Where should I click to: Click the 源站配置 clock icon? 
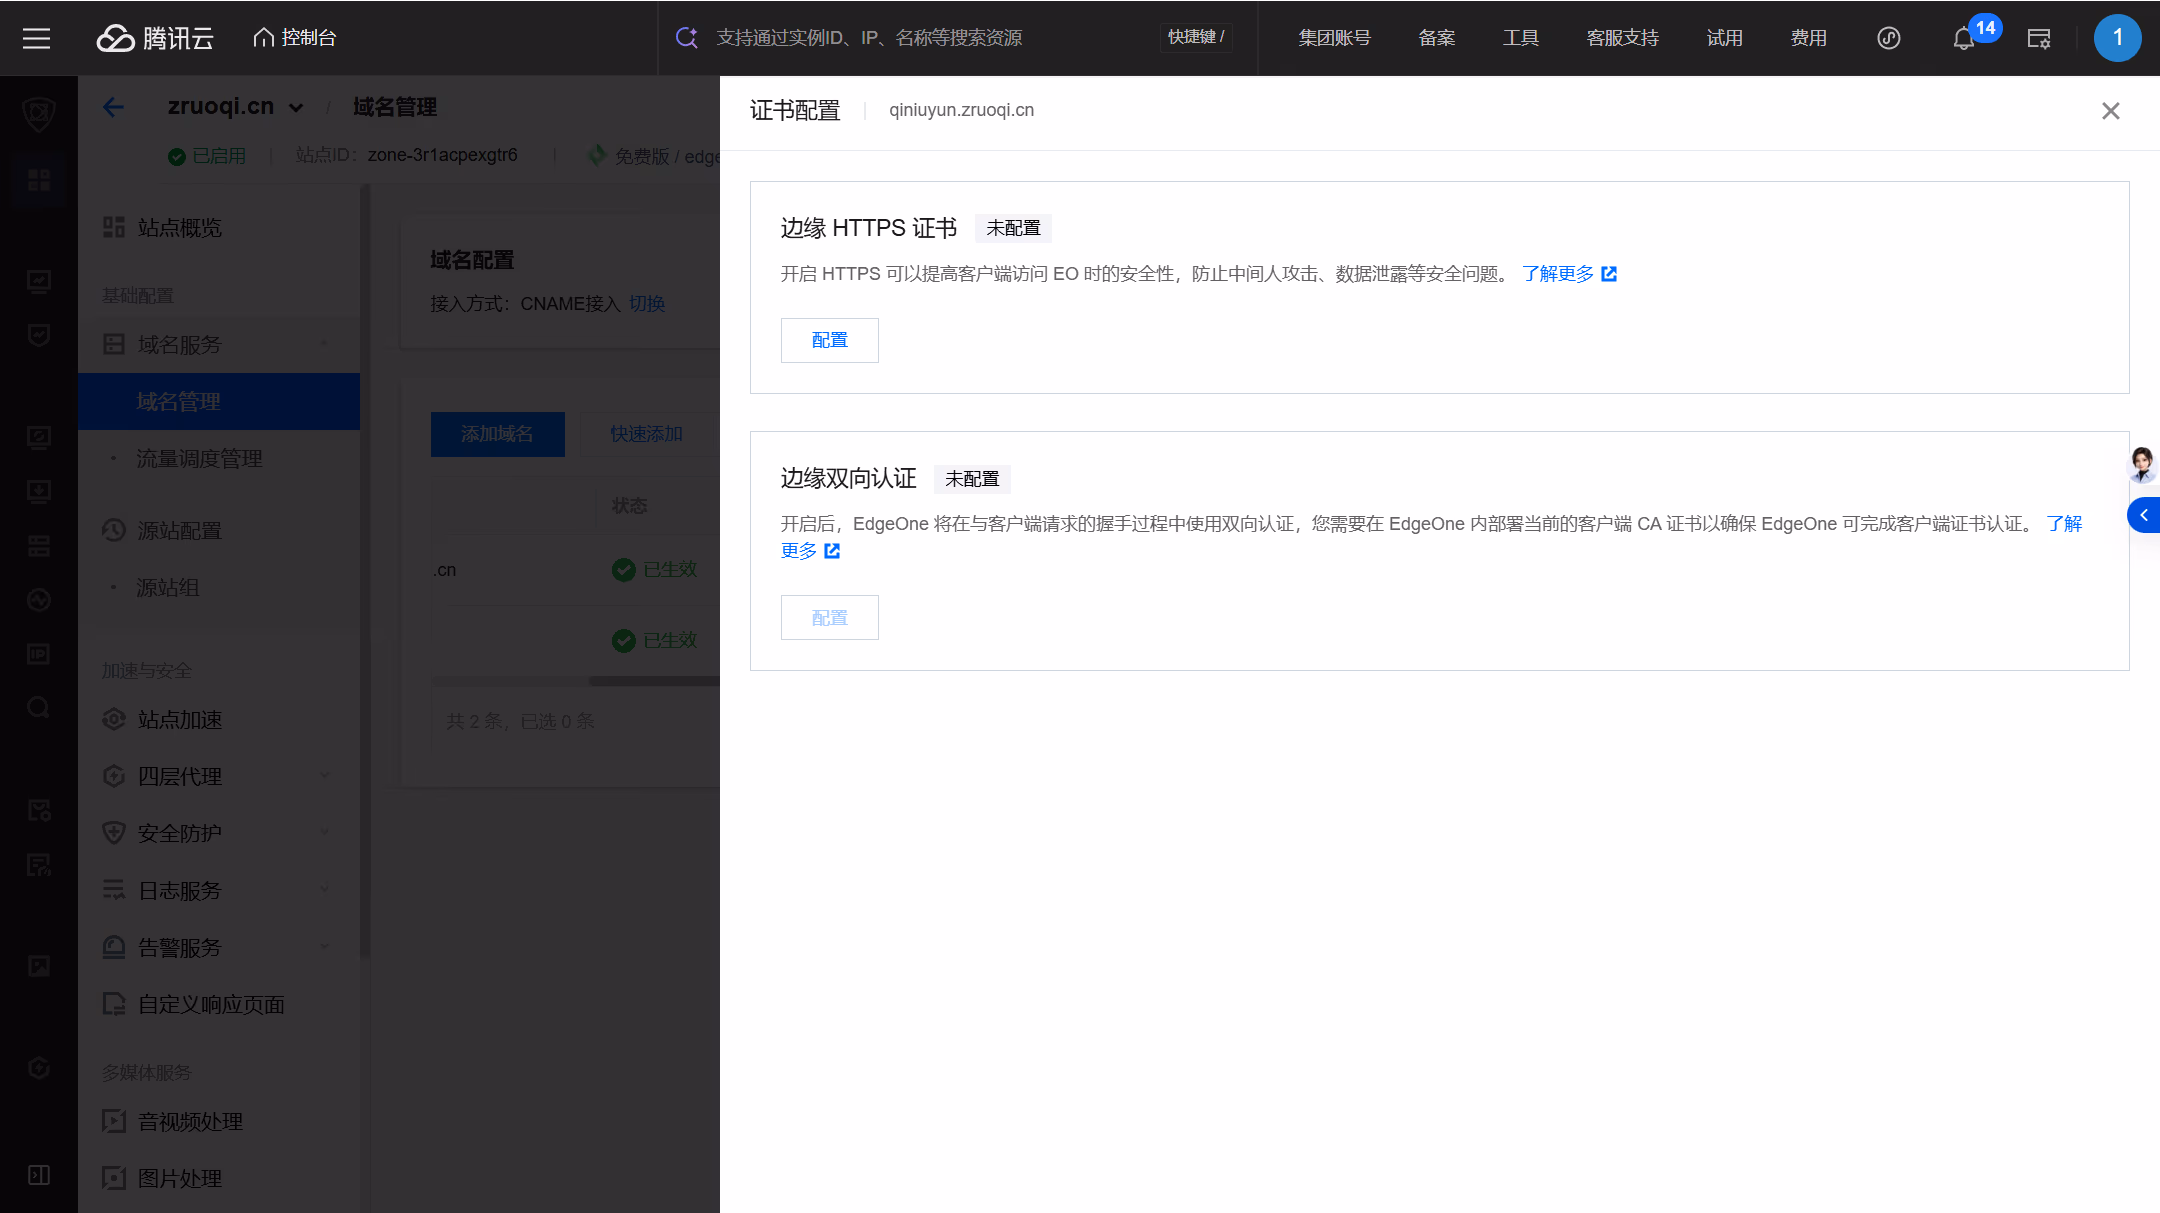coord(114,531)
